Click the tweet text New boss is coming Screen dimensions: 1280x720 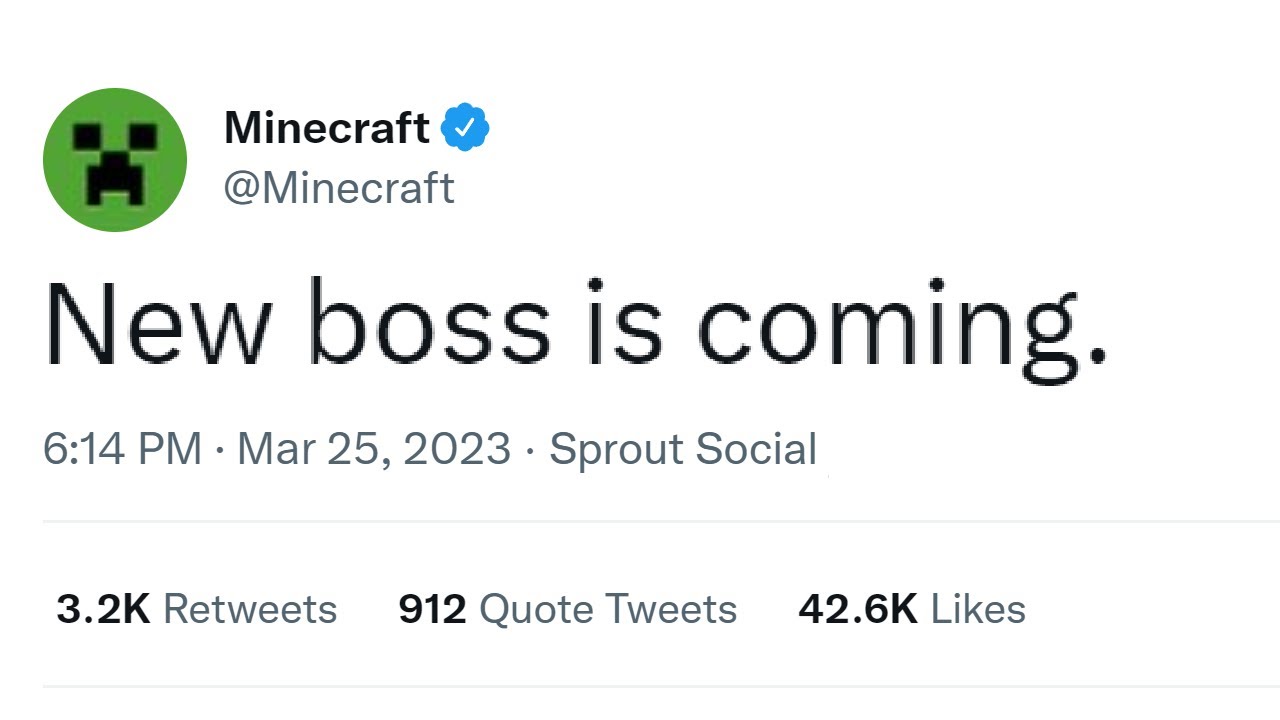coord(580,325)
